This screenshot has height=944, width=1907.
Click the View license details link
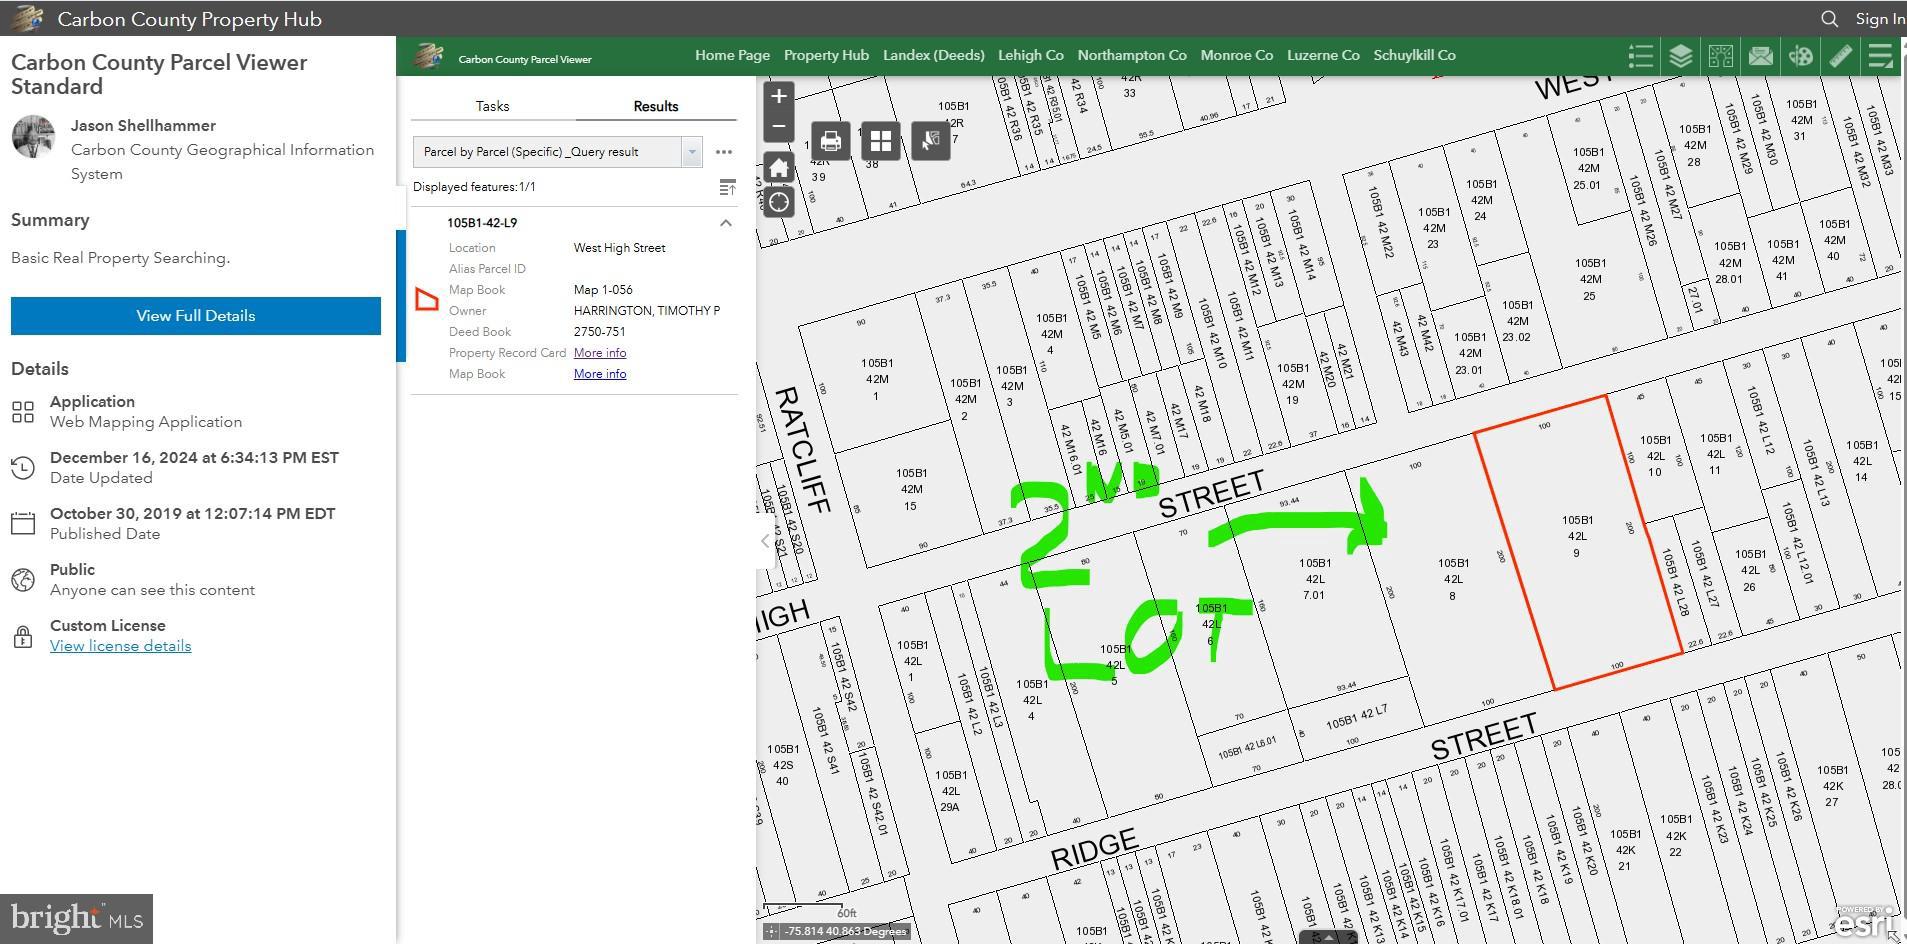click(x=121, y=646)
